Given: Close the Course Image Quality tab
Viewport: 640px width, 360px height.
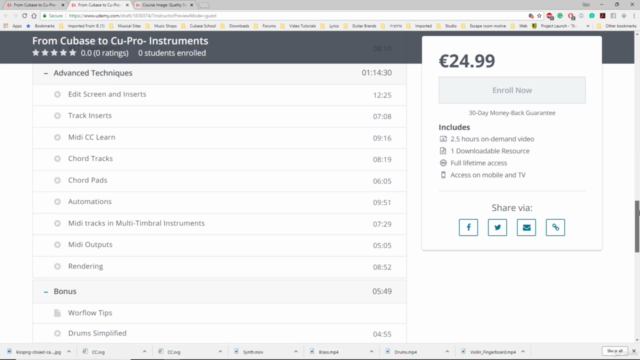Looking at the screenshot, I should pyautogui.click(x=191, y=5).
